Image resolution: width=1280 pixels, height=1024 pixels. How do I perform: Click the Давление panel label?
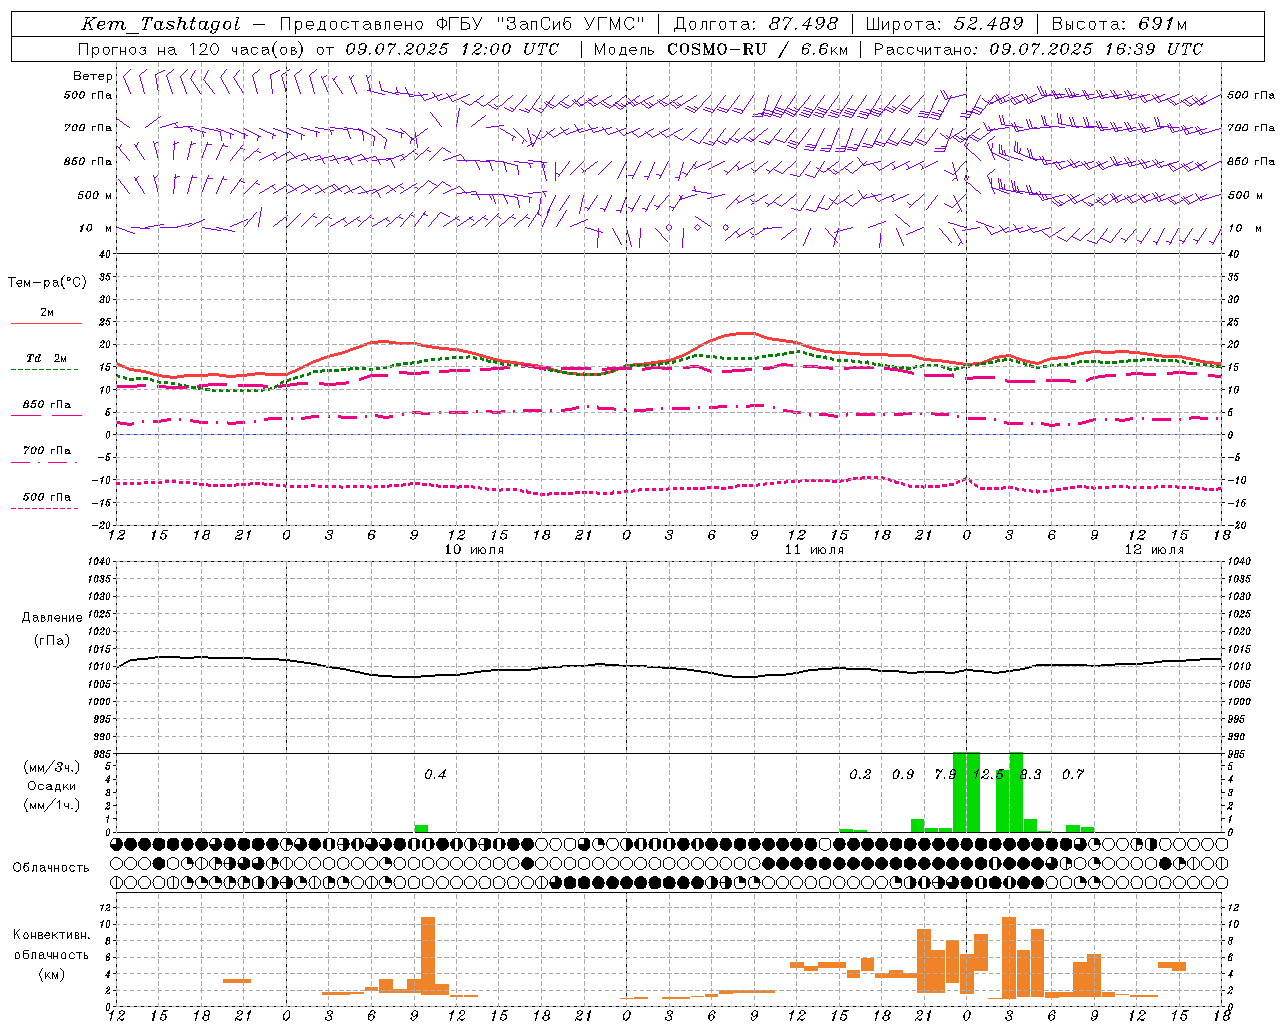(52, 618)
